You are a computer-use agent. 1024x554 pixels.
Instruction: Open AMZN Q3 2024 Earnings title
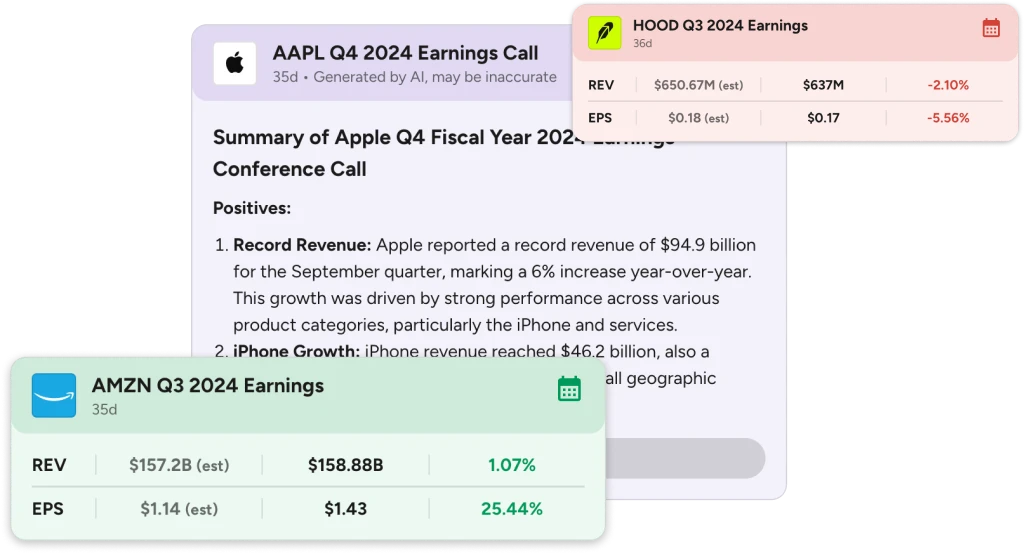pos(208,385)
